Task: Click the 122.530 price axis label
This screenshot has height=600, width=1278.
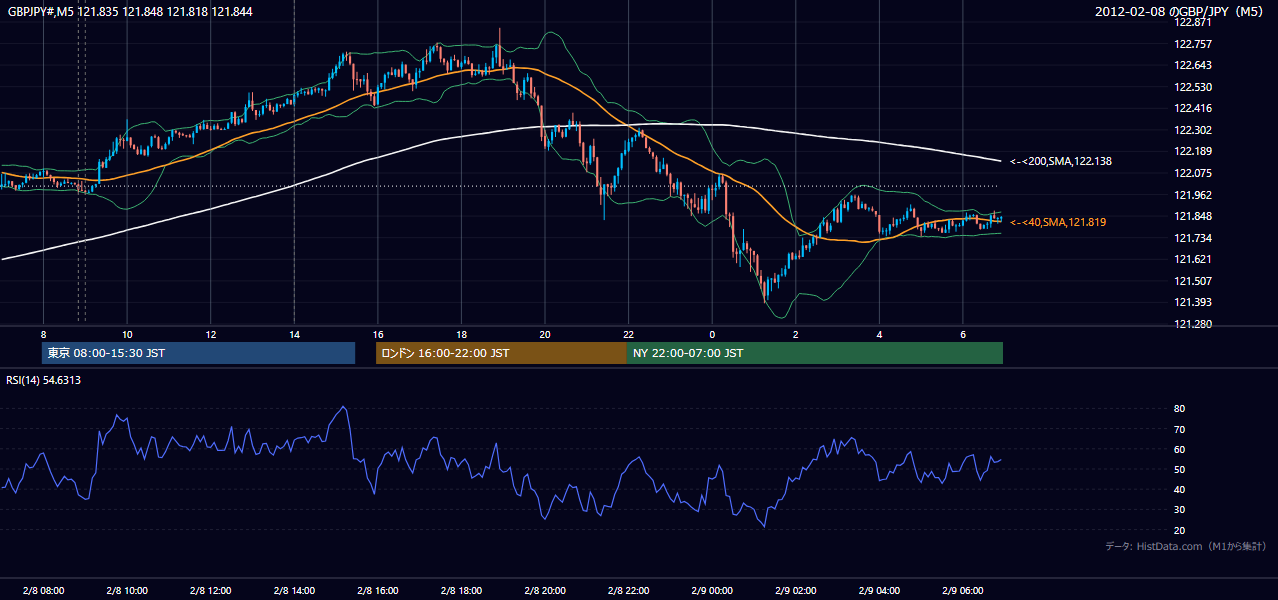Action: pos(1193,87)
